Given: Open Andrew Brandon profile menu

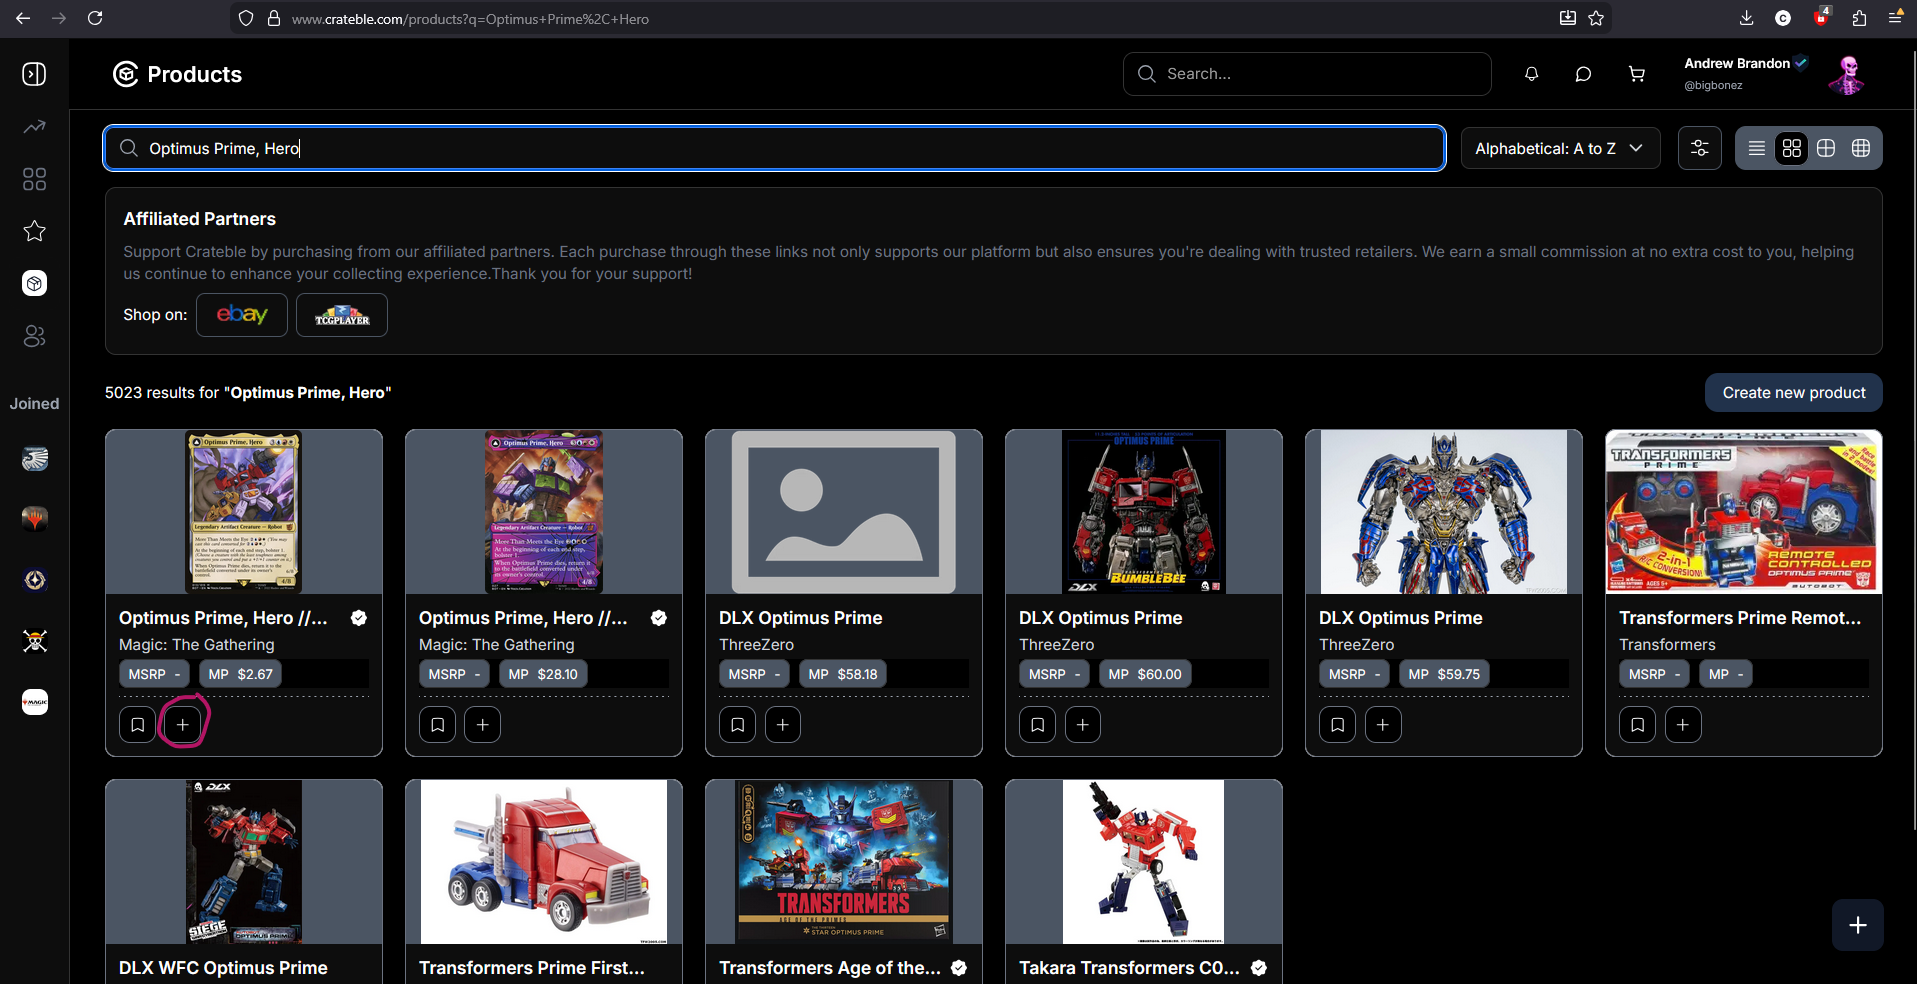Looking at the screenshot, I should tap(1774, 74).
